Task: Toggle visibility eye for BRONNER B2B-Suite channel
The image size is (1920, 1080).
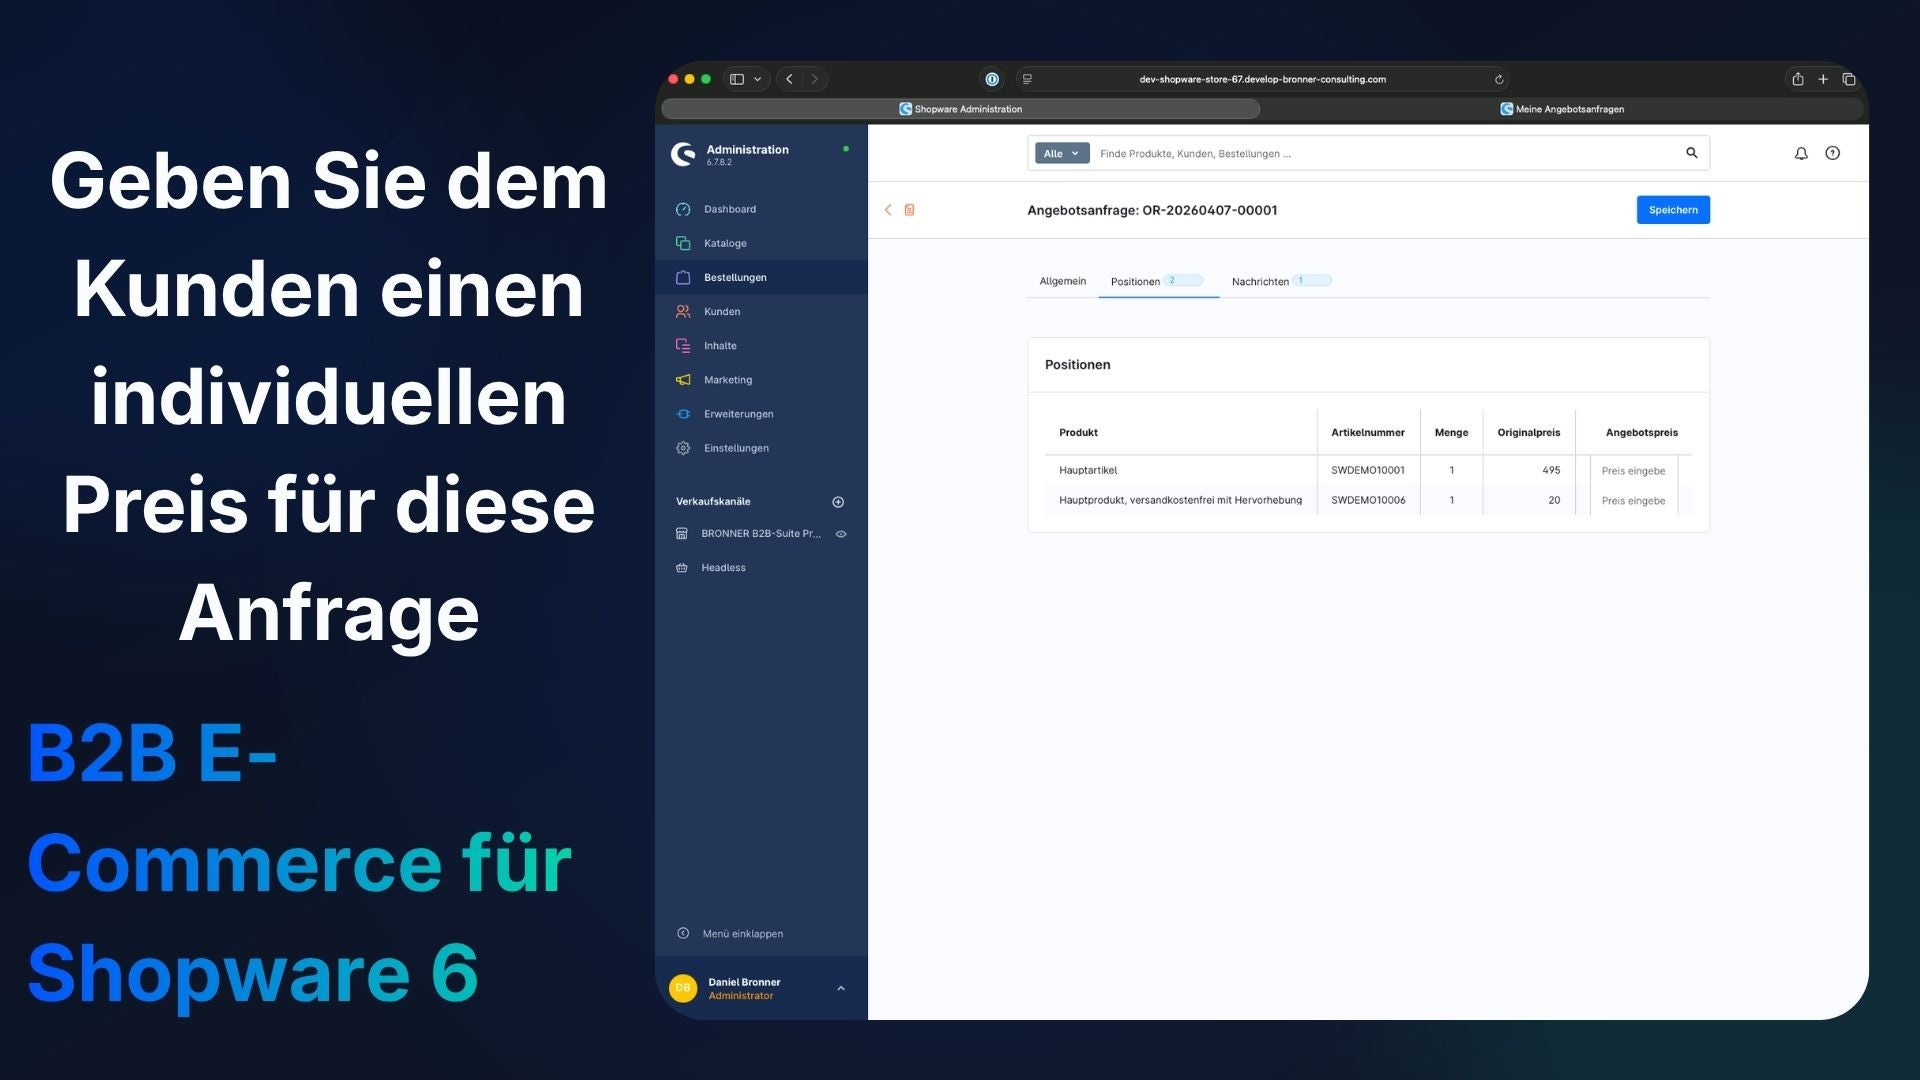Action: tap(841, 534)
